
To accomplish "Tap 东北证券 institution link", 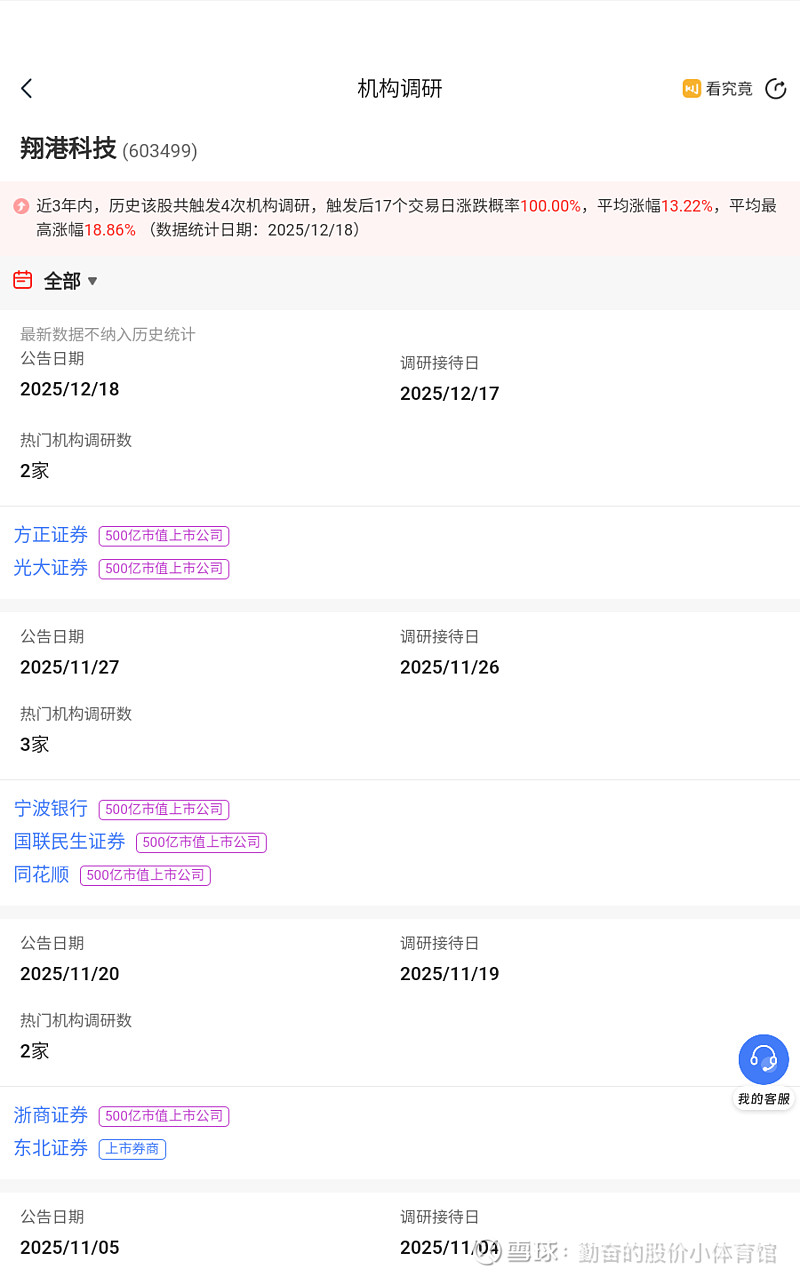I will tap(51, 1148).
